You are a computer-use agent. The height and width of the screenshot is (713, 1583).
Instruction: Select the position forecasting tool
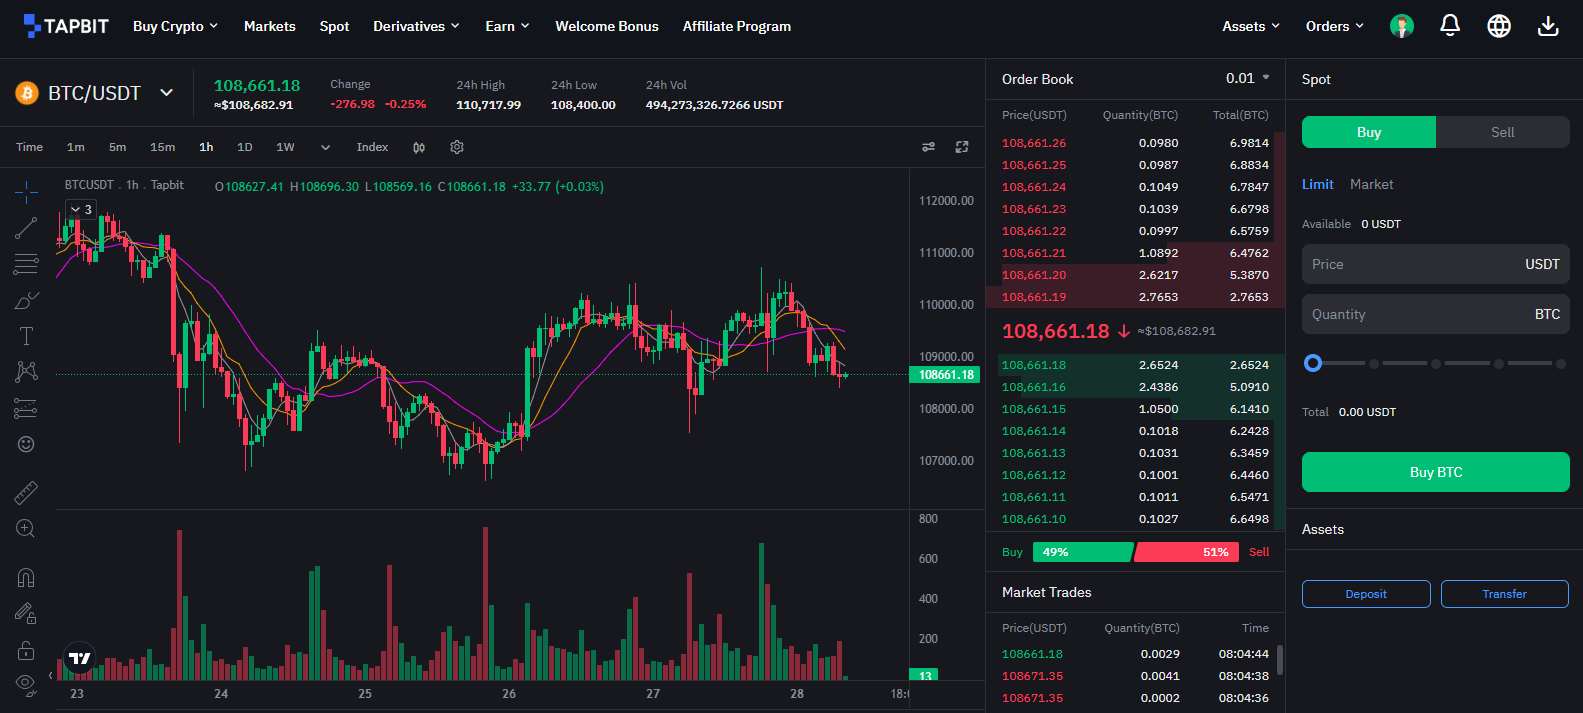(x=26, y=408)
